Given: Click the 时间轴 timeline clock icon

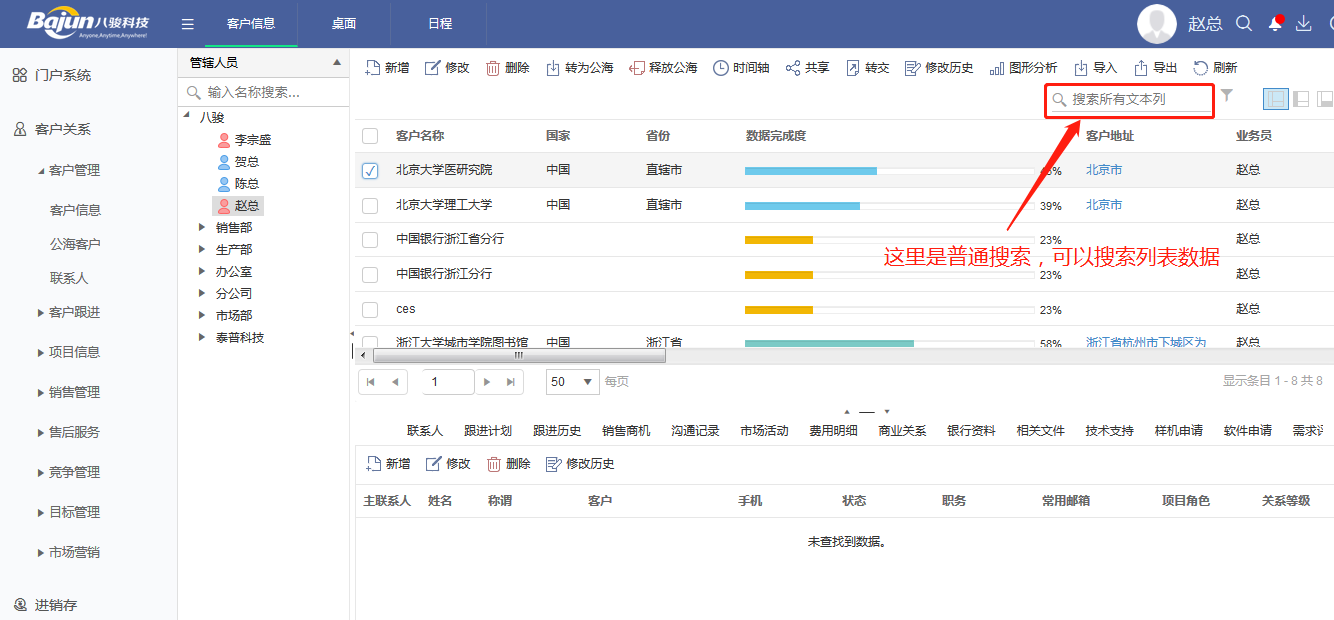Looking at the screenshot, I should (x=720, y=68).
